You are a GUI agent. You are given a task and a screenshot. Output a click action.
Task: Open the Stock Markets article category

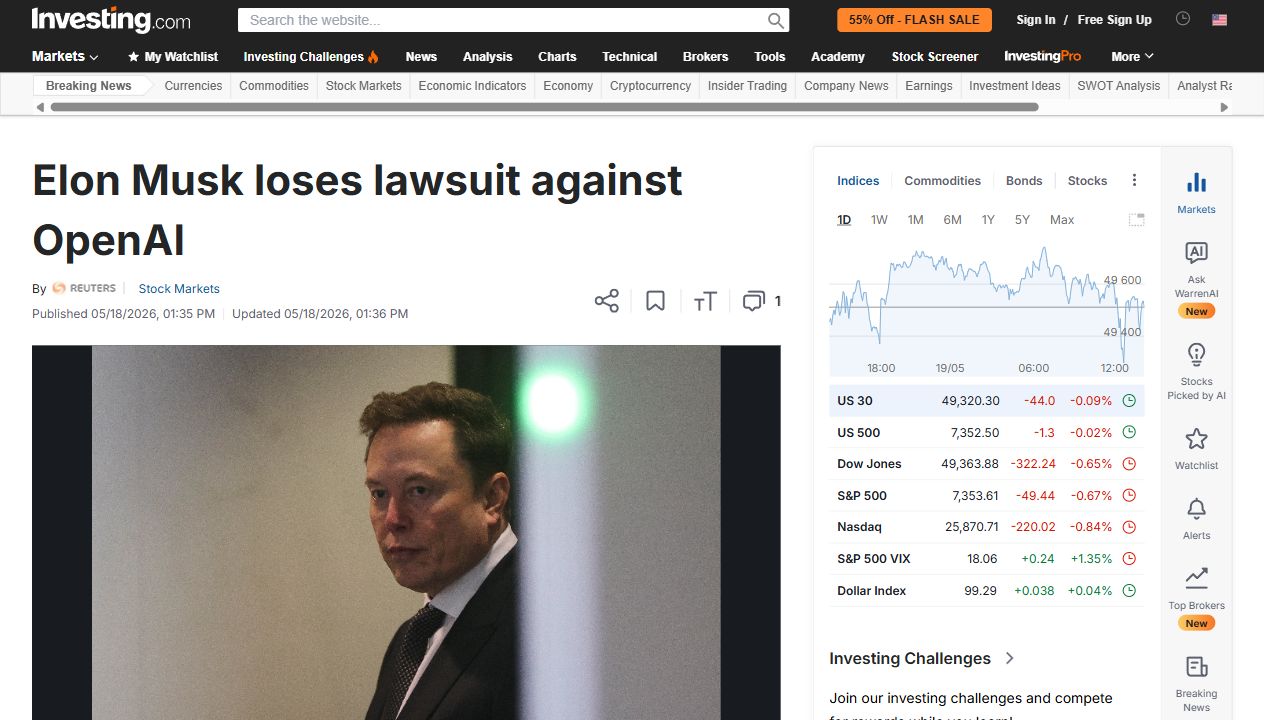pyautogui.click(x=179, y=289)
